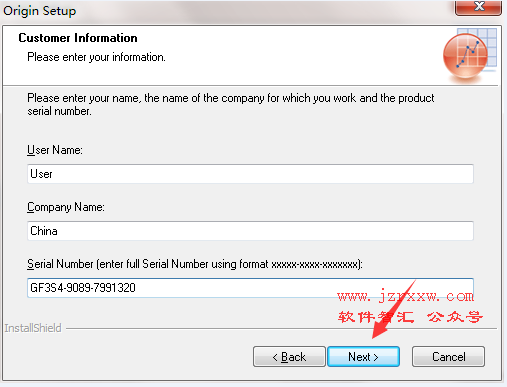
Task: Click the instruction paragraph about name and serial
Action: pos(231,104)
